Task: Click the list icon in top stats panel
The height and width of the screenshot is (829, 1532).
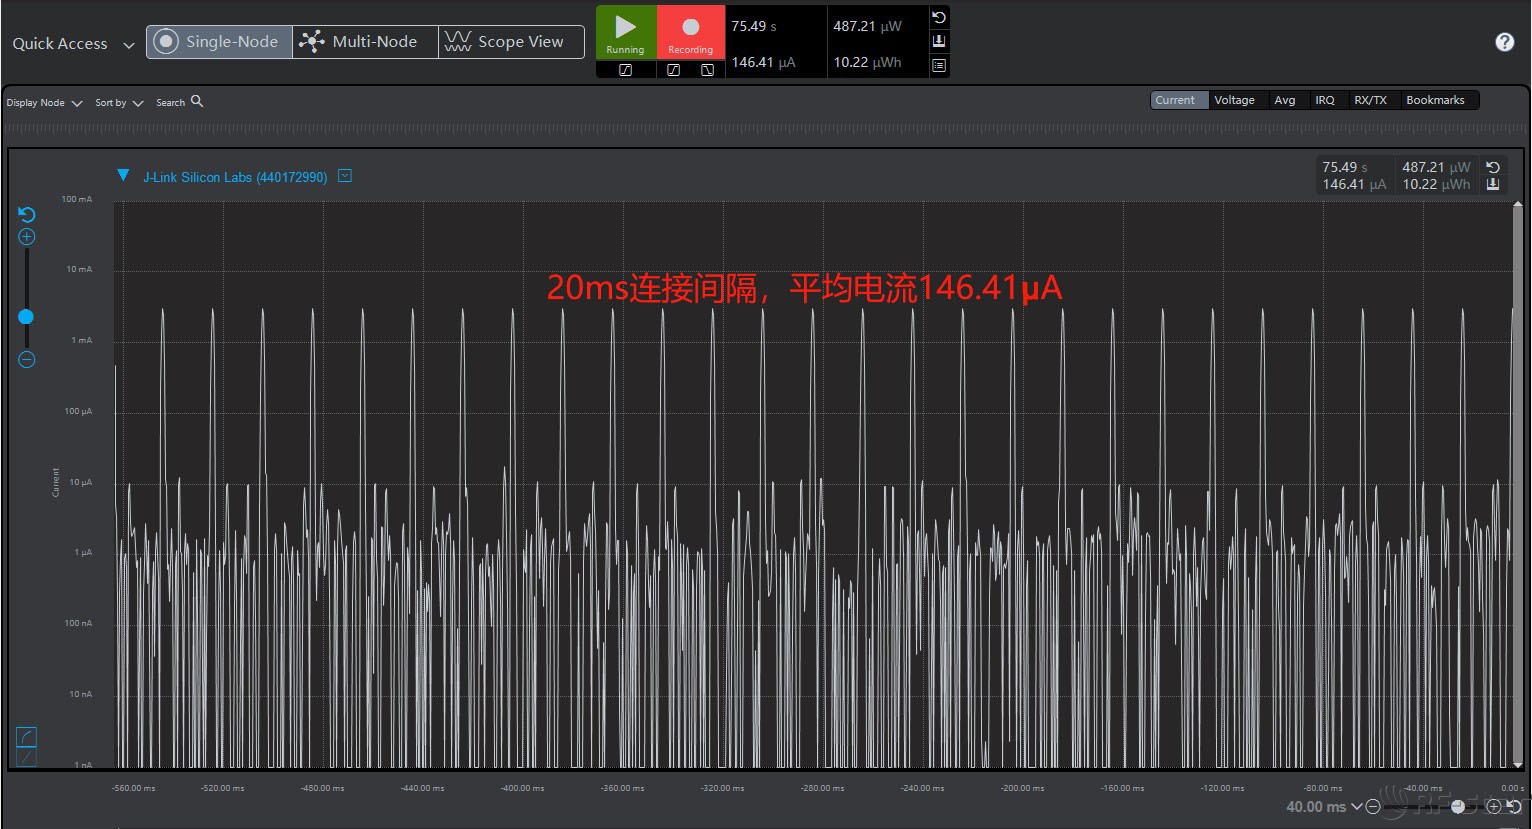Action: 939,65
